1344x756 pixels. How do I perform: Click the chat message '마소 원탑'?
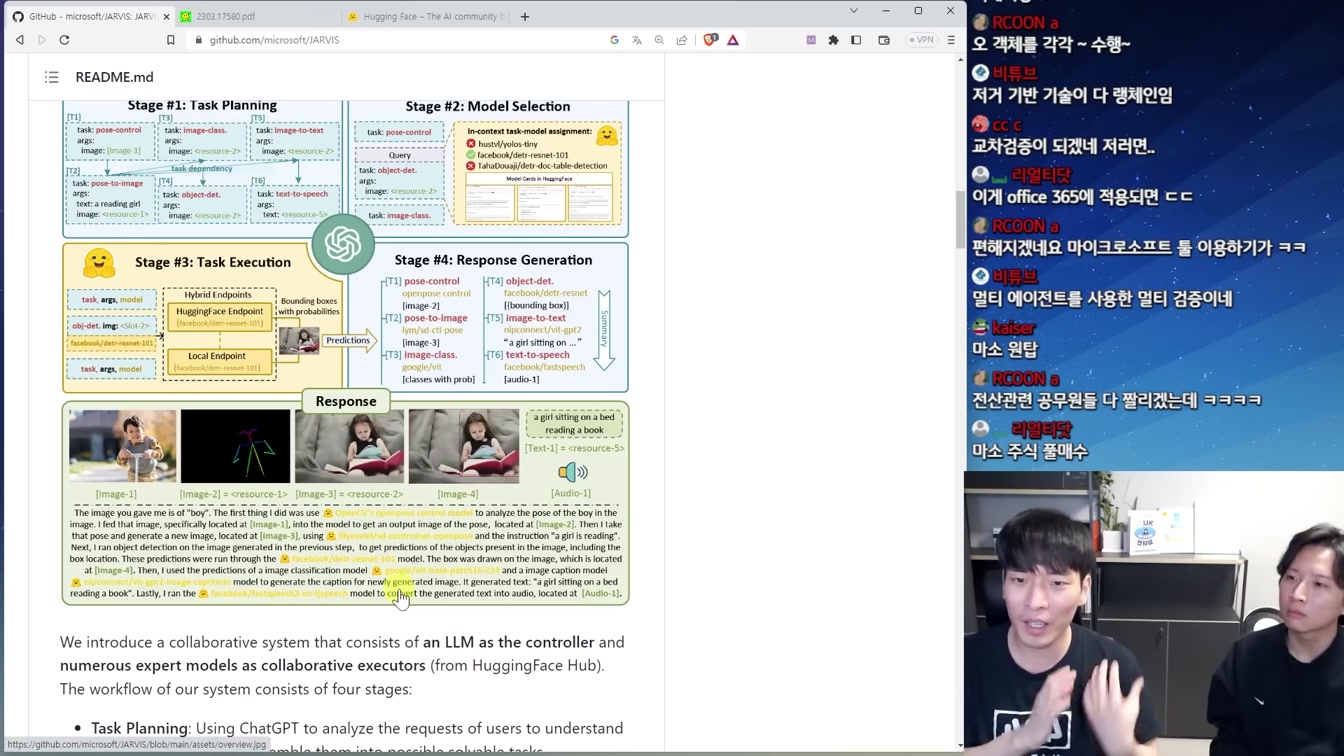coord(1005,349)
